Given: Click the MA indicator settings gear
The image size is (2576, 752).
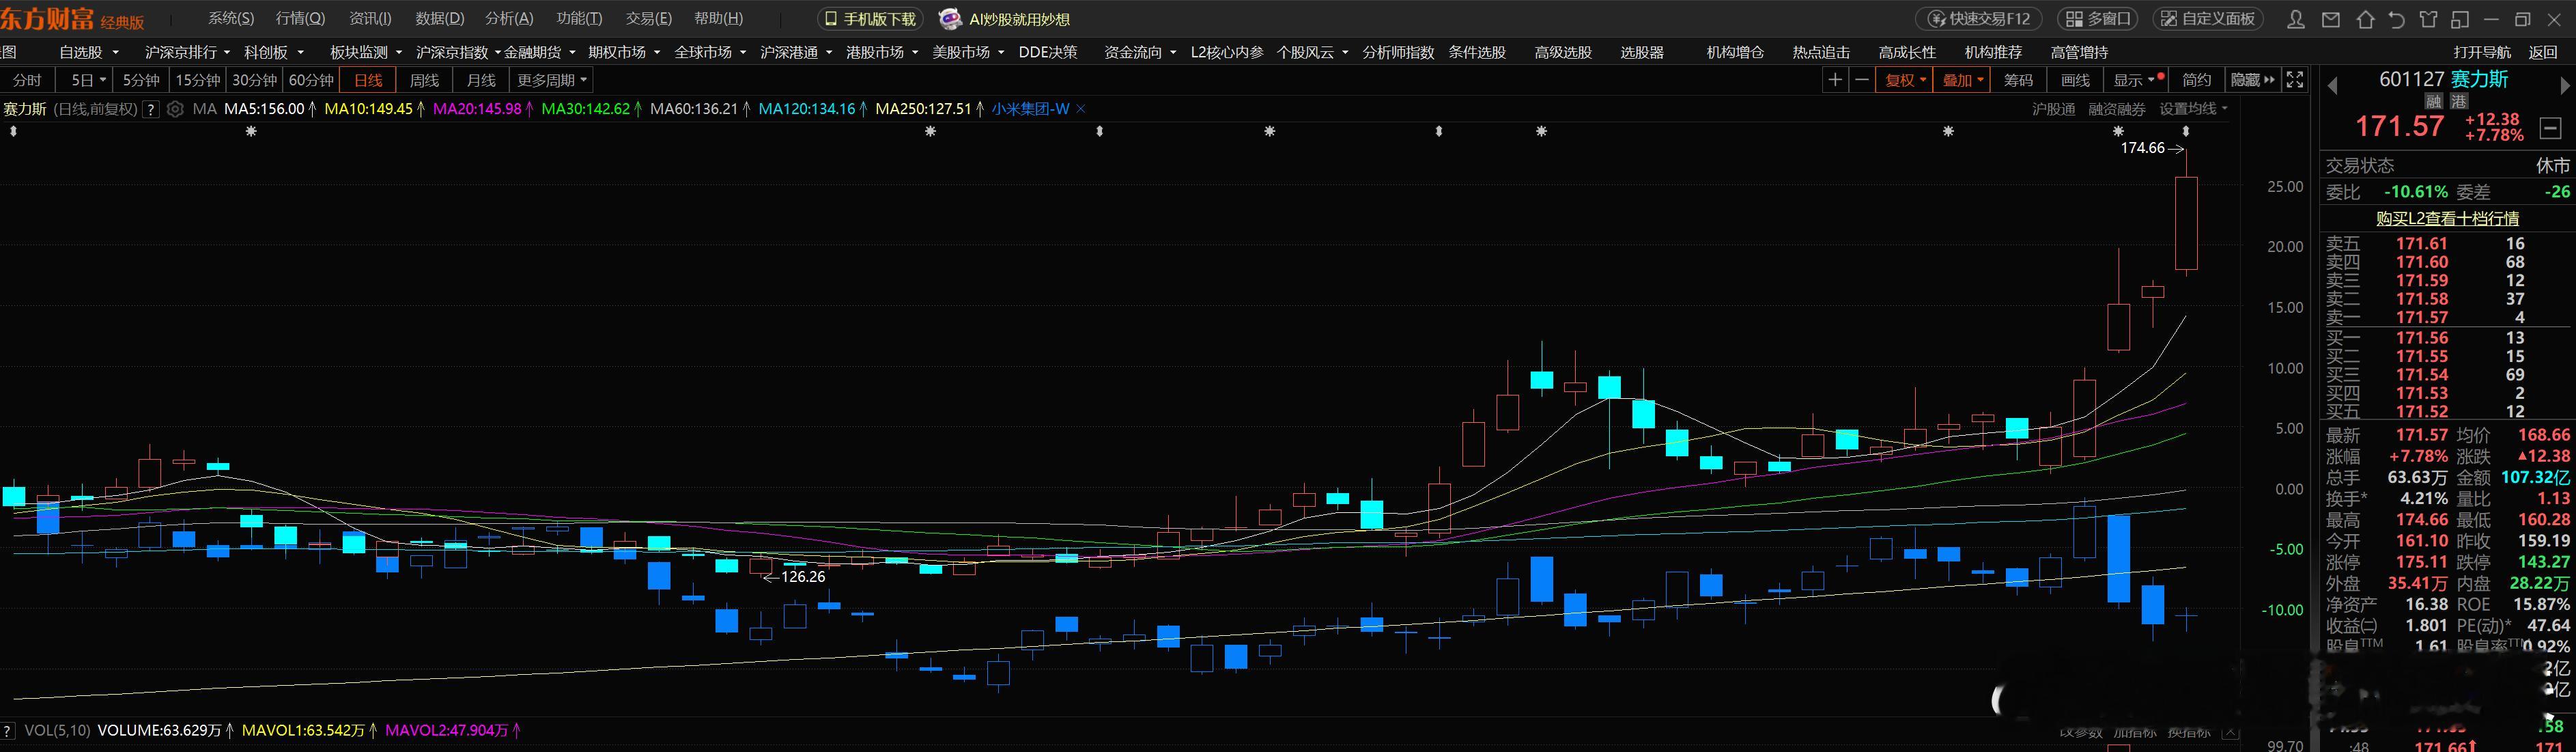Looking at the screenshot, I should point(175,109).
